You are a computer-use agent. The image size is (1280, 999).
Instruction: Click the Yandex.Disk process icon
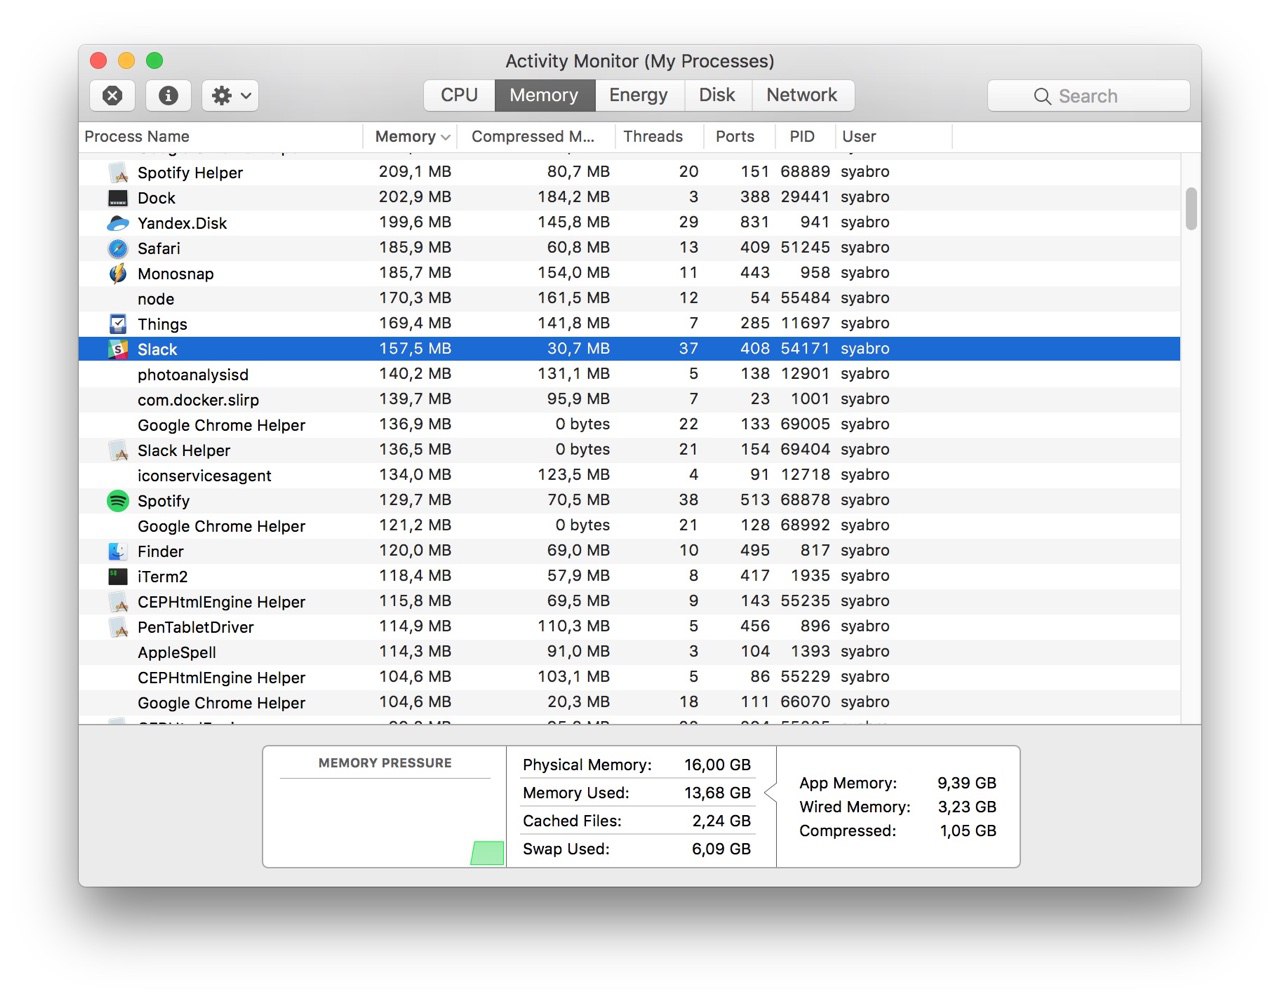tap(118, 223)
